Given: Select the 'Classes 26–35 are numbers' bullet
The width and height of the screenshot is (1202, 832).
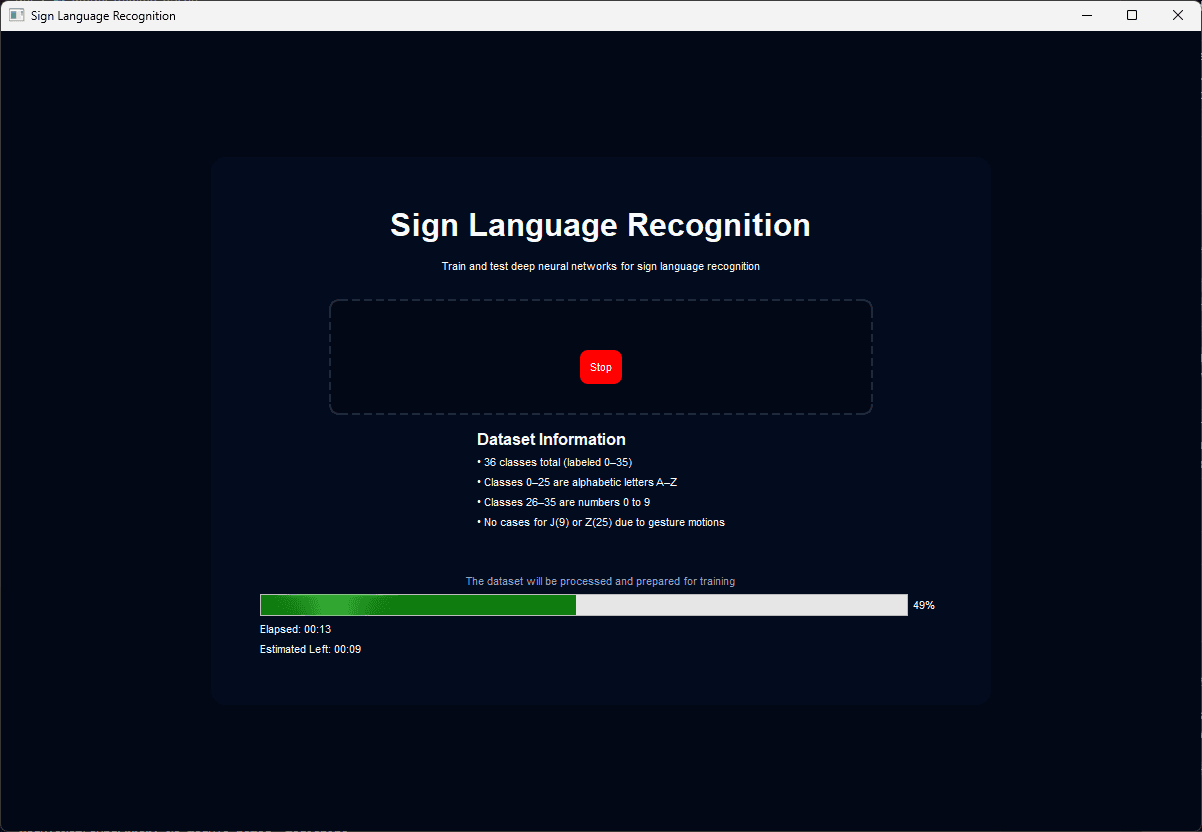Looking at the screenshot, I should (x=563, y=501).
